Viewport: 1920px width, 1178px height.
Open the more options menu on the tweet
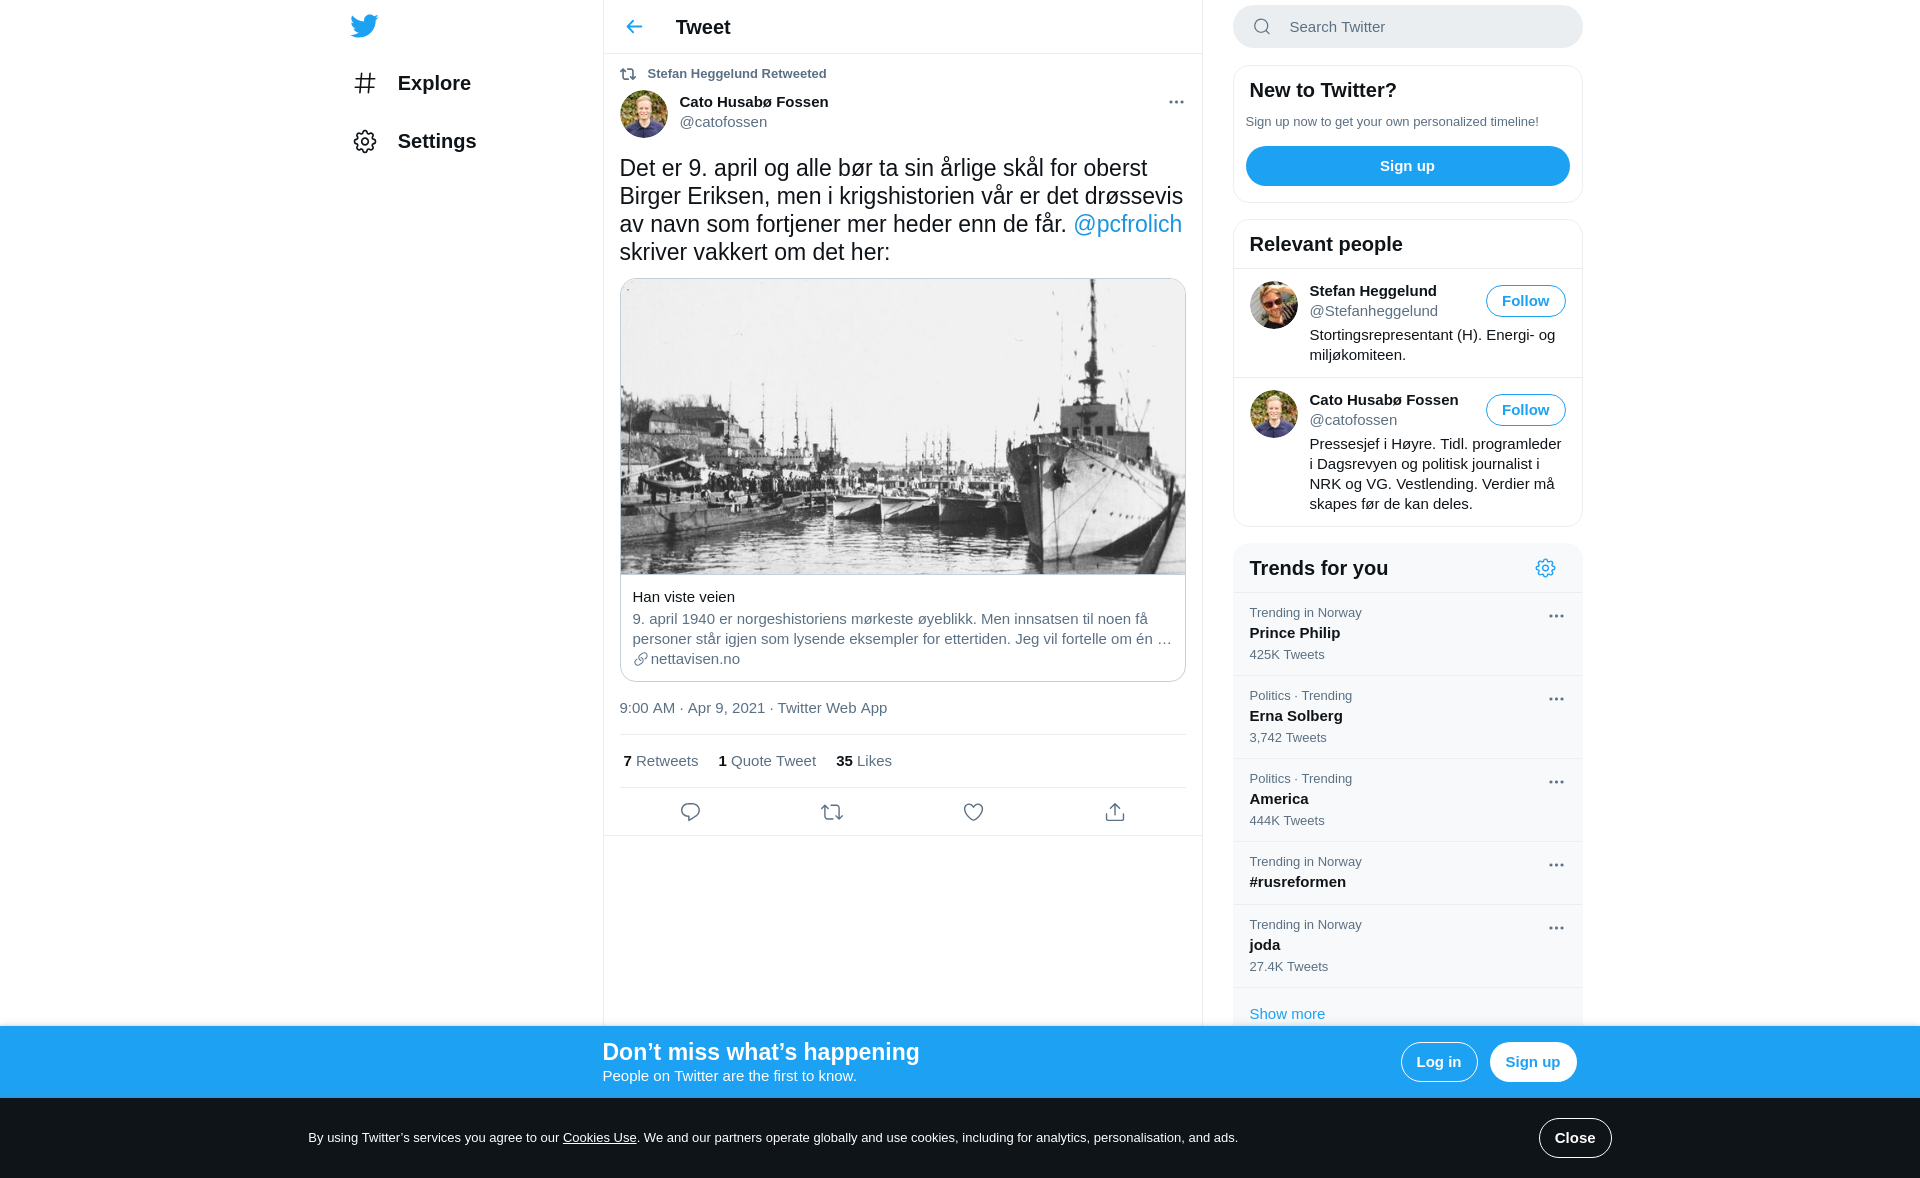[1176, 102]
